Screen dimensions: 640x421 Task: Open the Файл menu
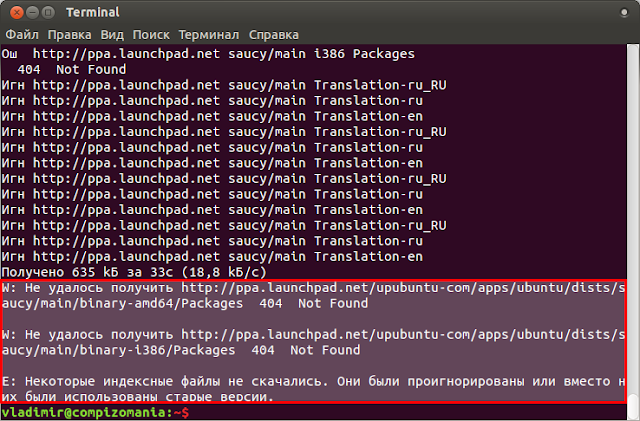pos(22,35)
